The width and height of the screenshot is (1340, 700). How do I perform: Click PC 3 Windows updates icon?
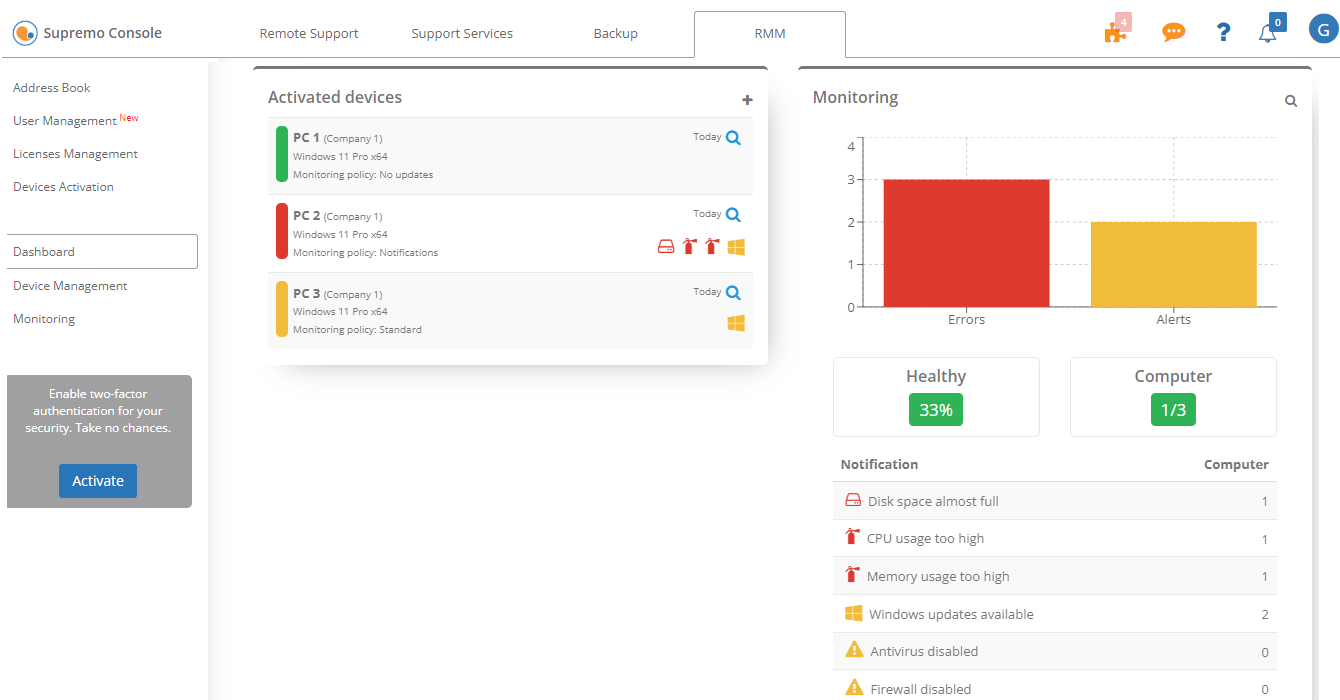(x=736, y=323)
